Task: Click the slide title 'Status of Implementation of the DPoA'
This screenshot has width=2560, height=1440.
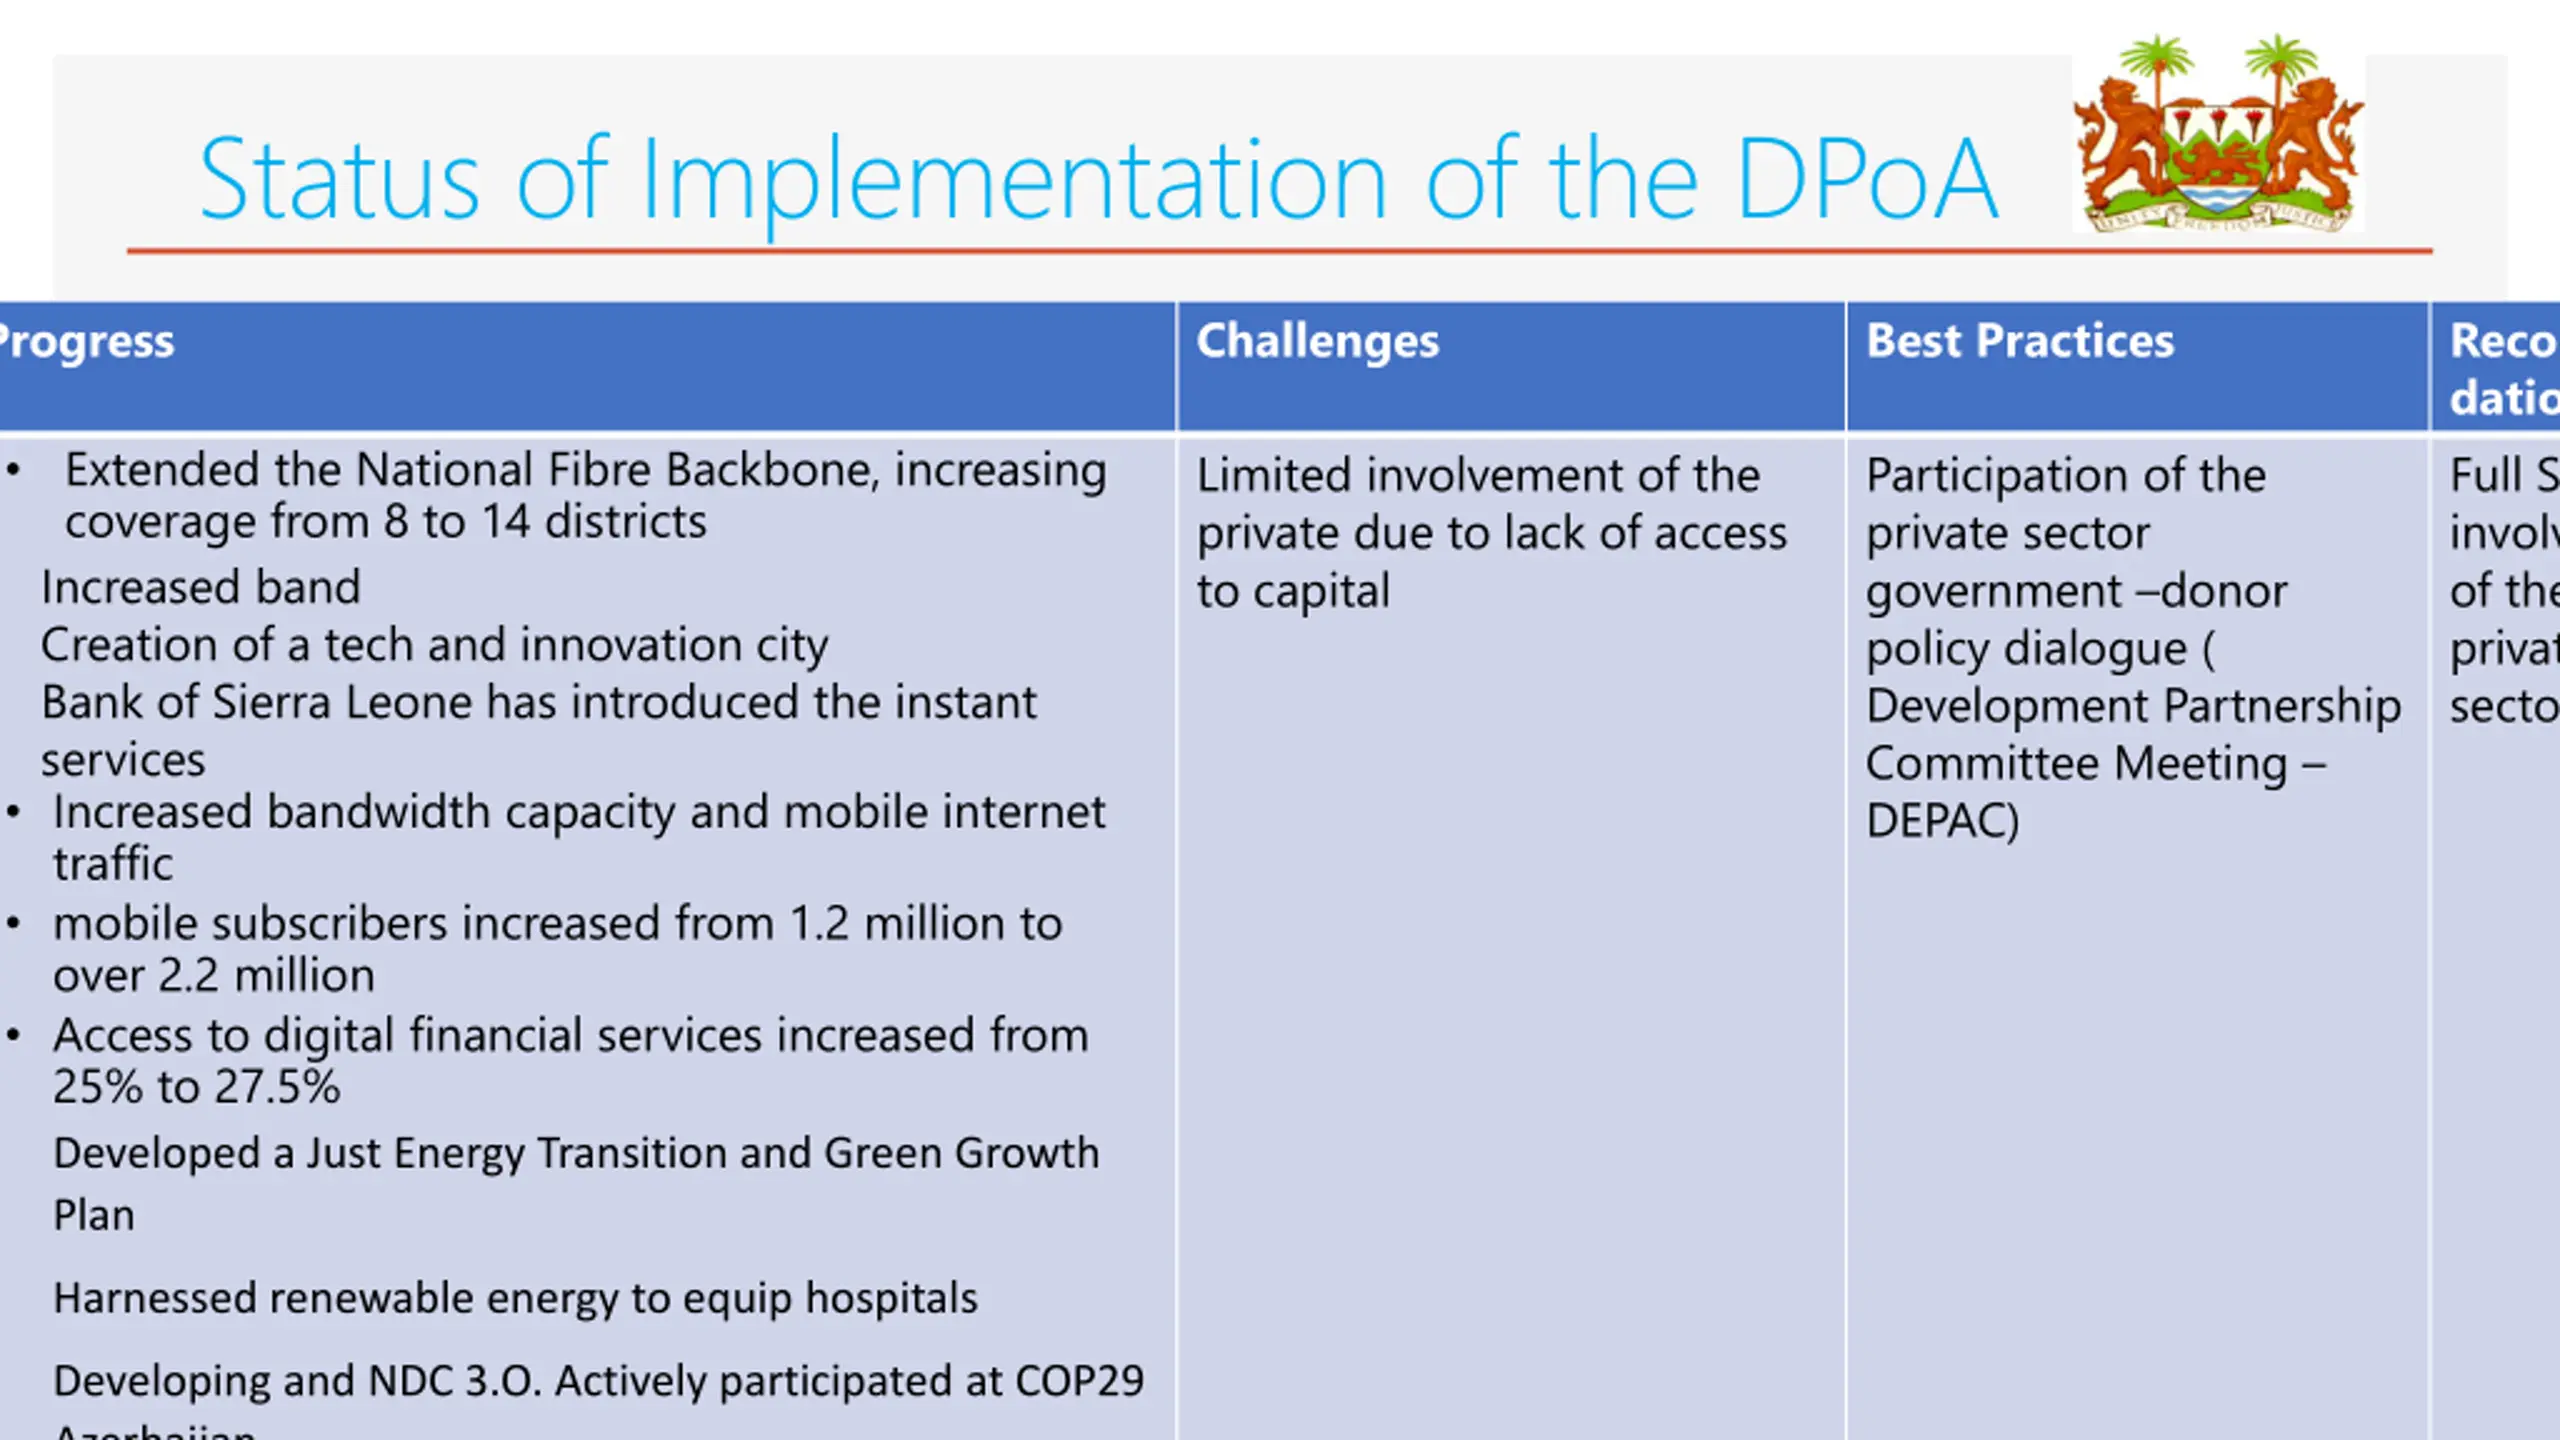Action: coord(1097,180)
